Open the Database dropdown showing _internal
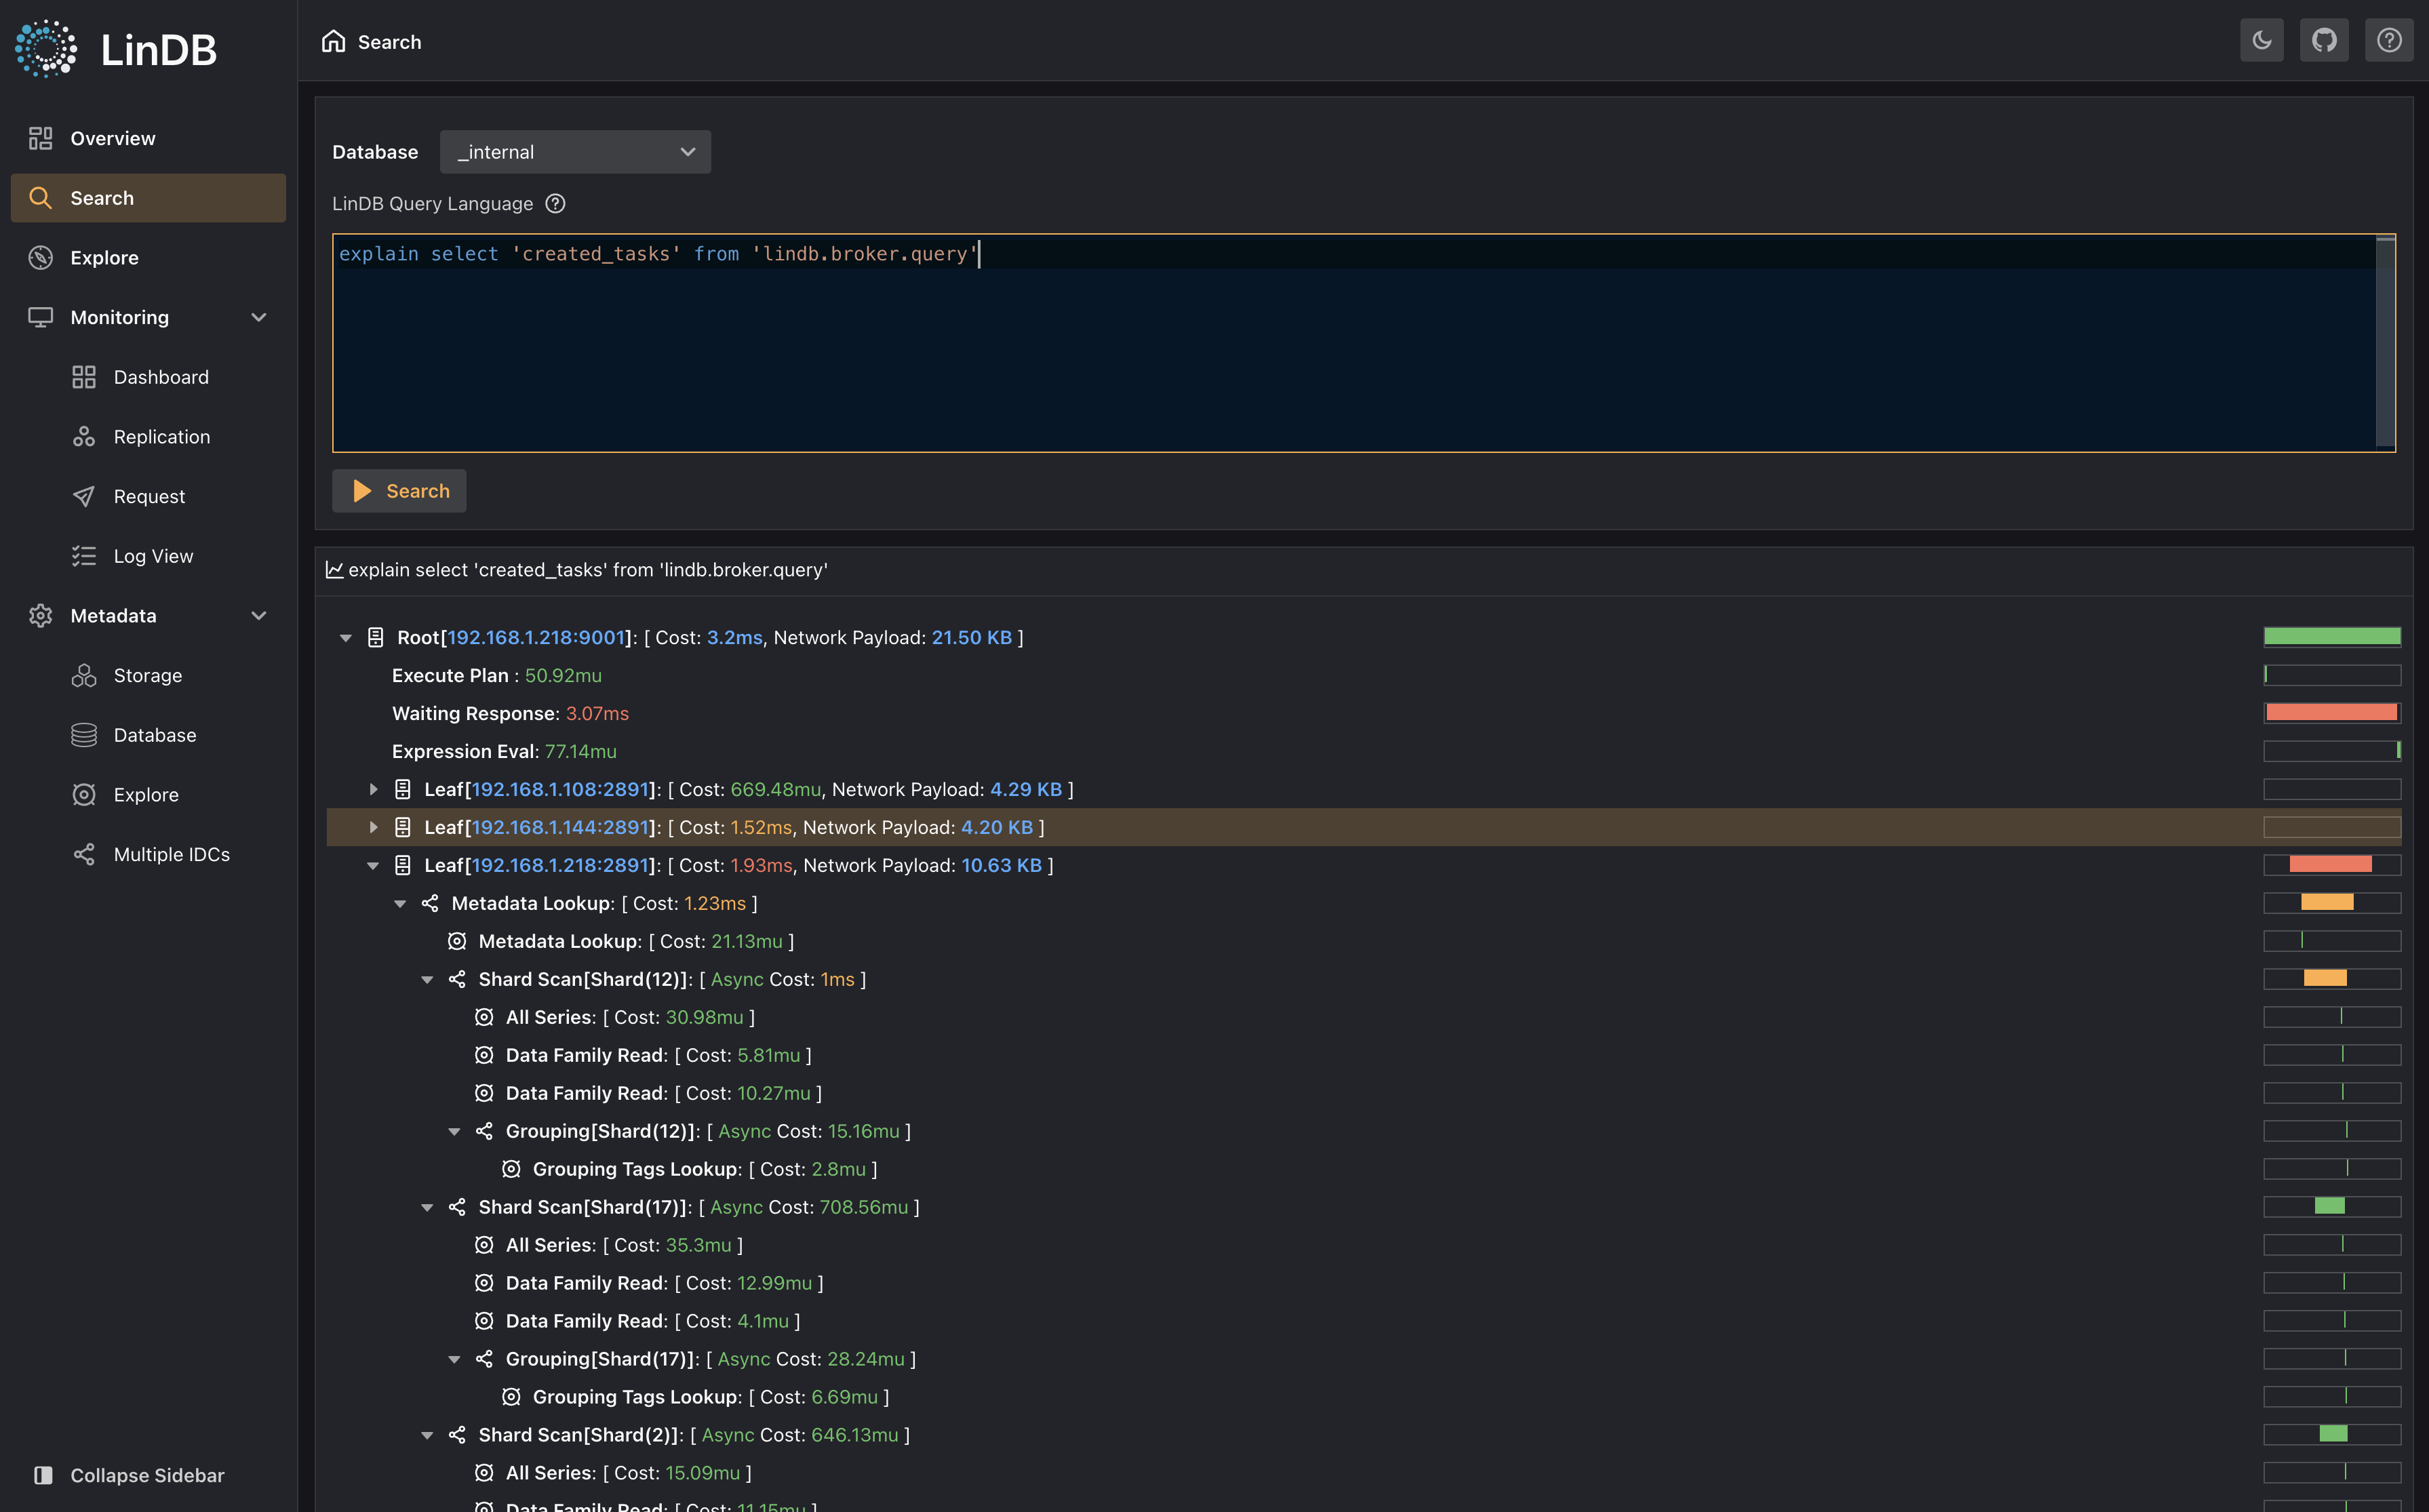 [575, 152]
